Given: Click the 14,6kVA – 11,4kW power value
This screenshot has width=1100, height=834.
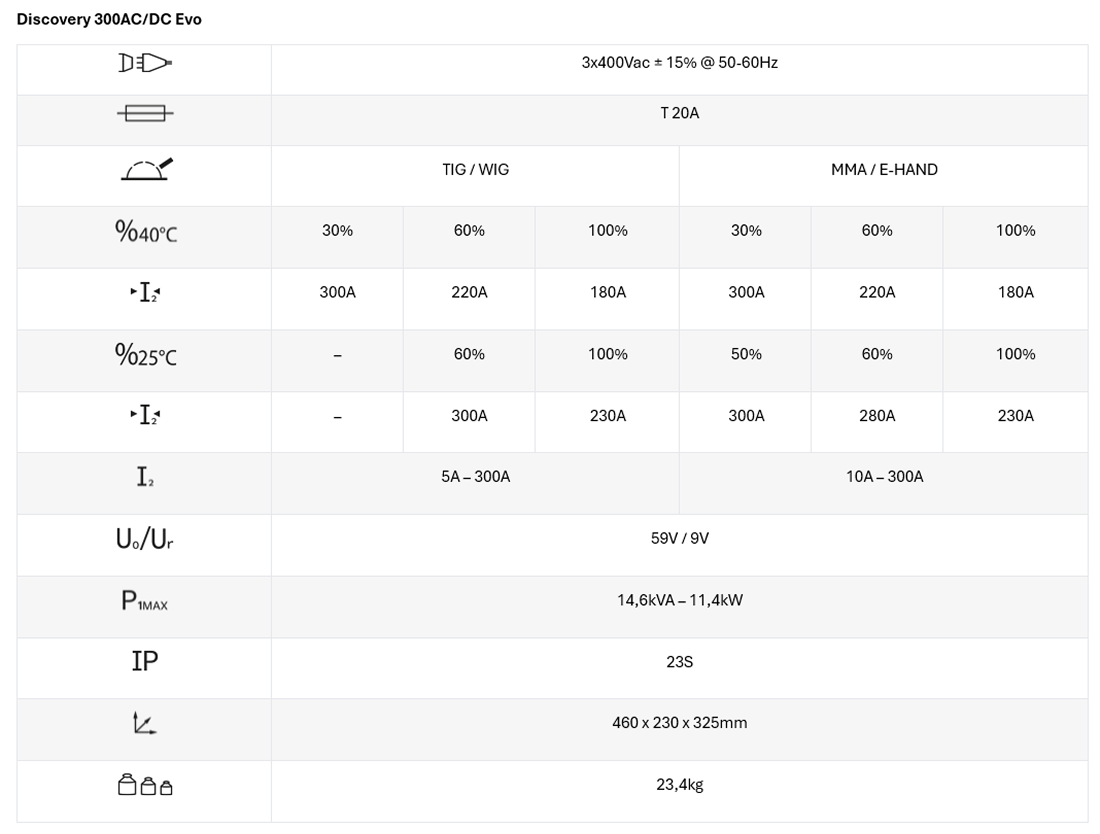Looking at the screenshot, I should (x=679, y=601).
